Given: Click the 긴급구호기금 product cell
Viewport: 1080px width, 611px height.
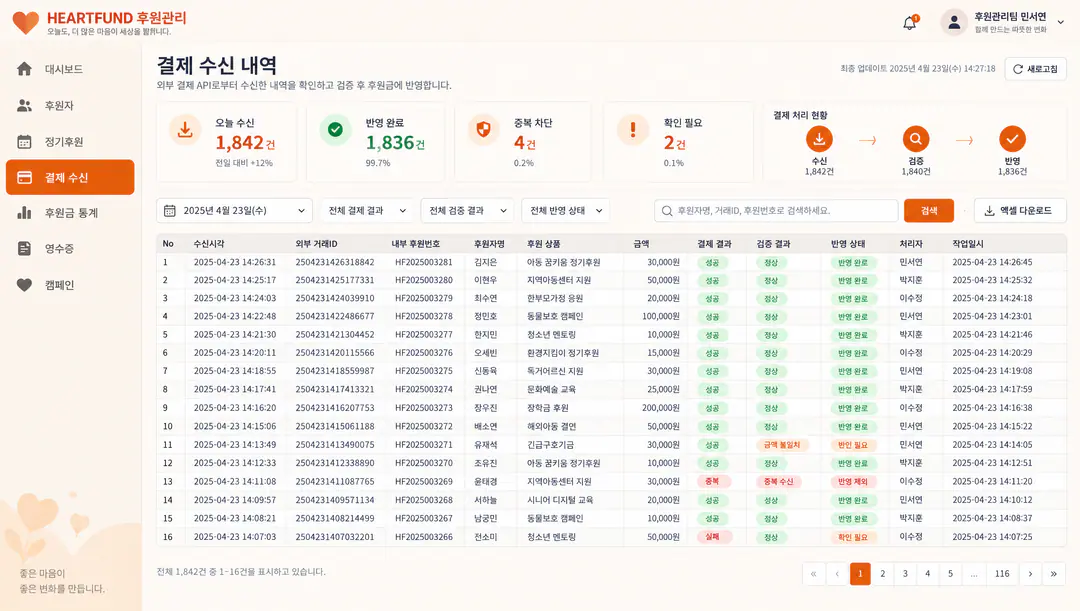Looking at the screenshot, I should (x=550, y=445).
